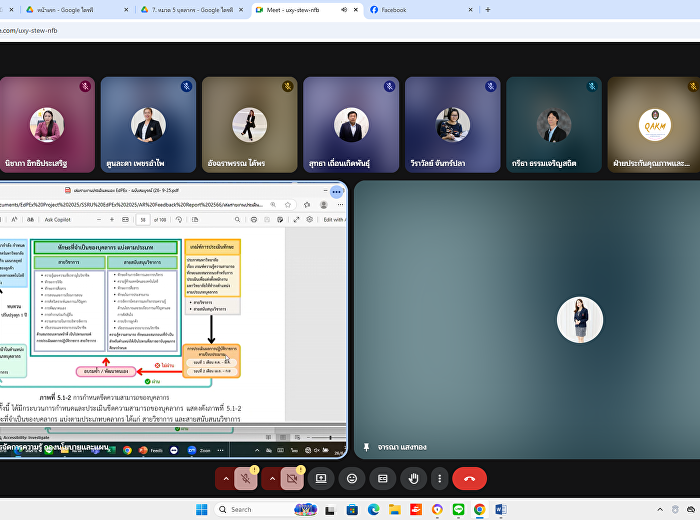Click the Windows taskbar Search box
Image resolution: width=700 pixels, height=520 pixels.
[255, 509]
